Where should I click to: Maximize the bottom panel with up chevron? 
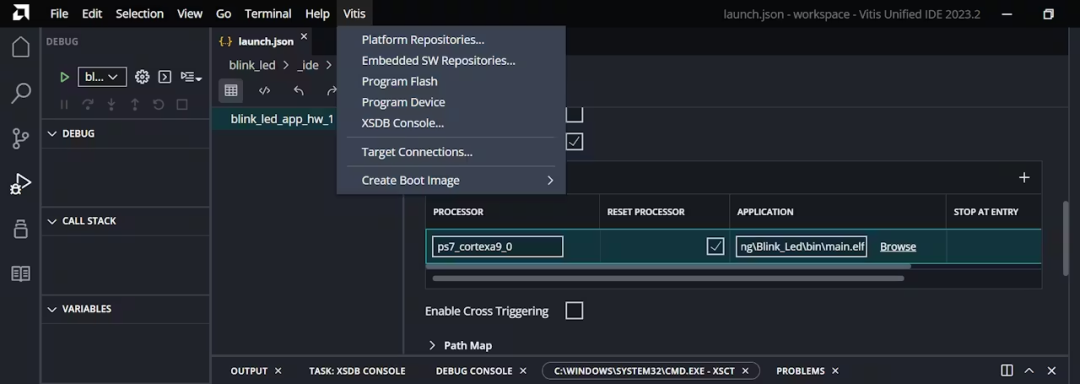1029,371
